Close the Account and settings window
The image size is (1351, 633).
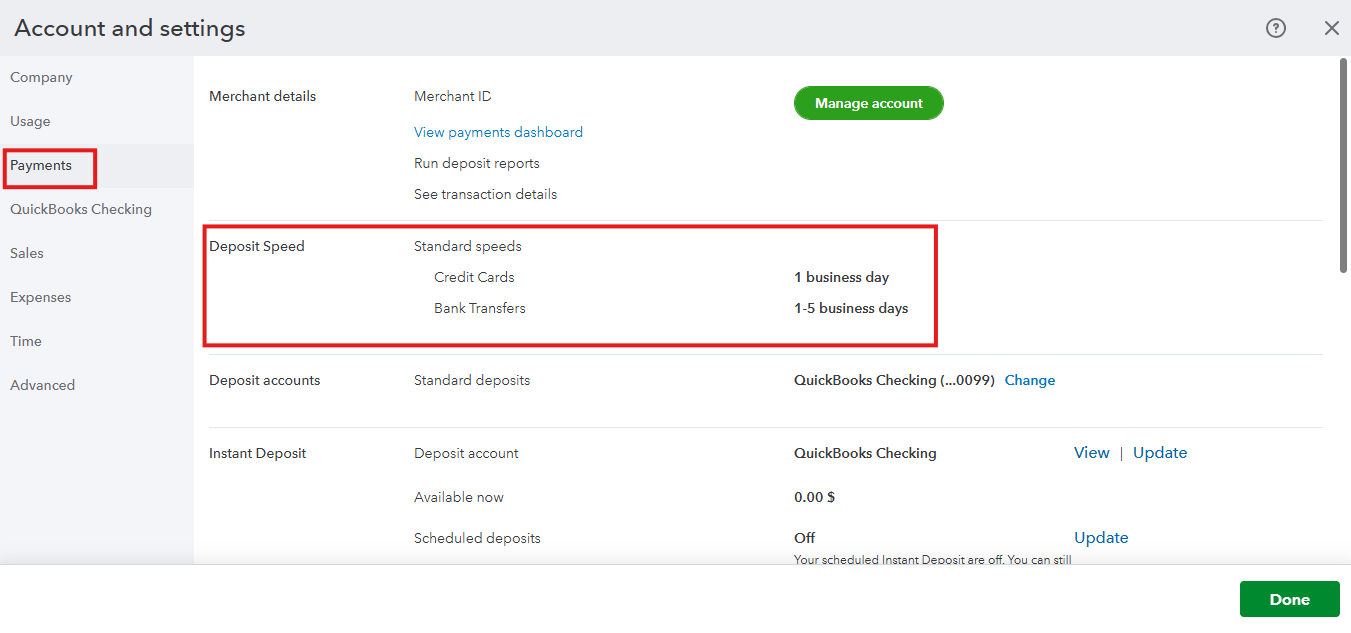coord(1331,28)
